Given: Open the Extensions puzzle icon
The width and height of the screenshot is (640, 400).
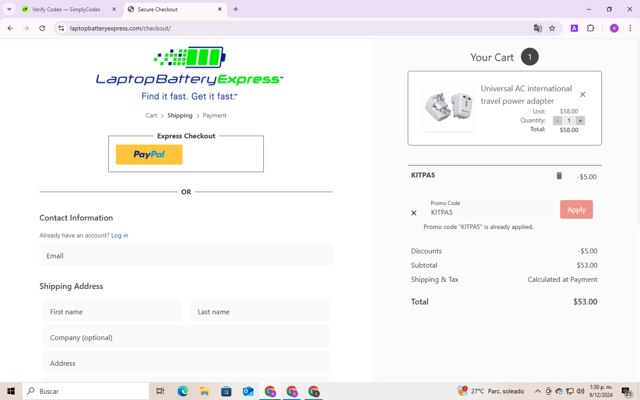Looking at the screenshot, I should pos(590,28).
